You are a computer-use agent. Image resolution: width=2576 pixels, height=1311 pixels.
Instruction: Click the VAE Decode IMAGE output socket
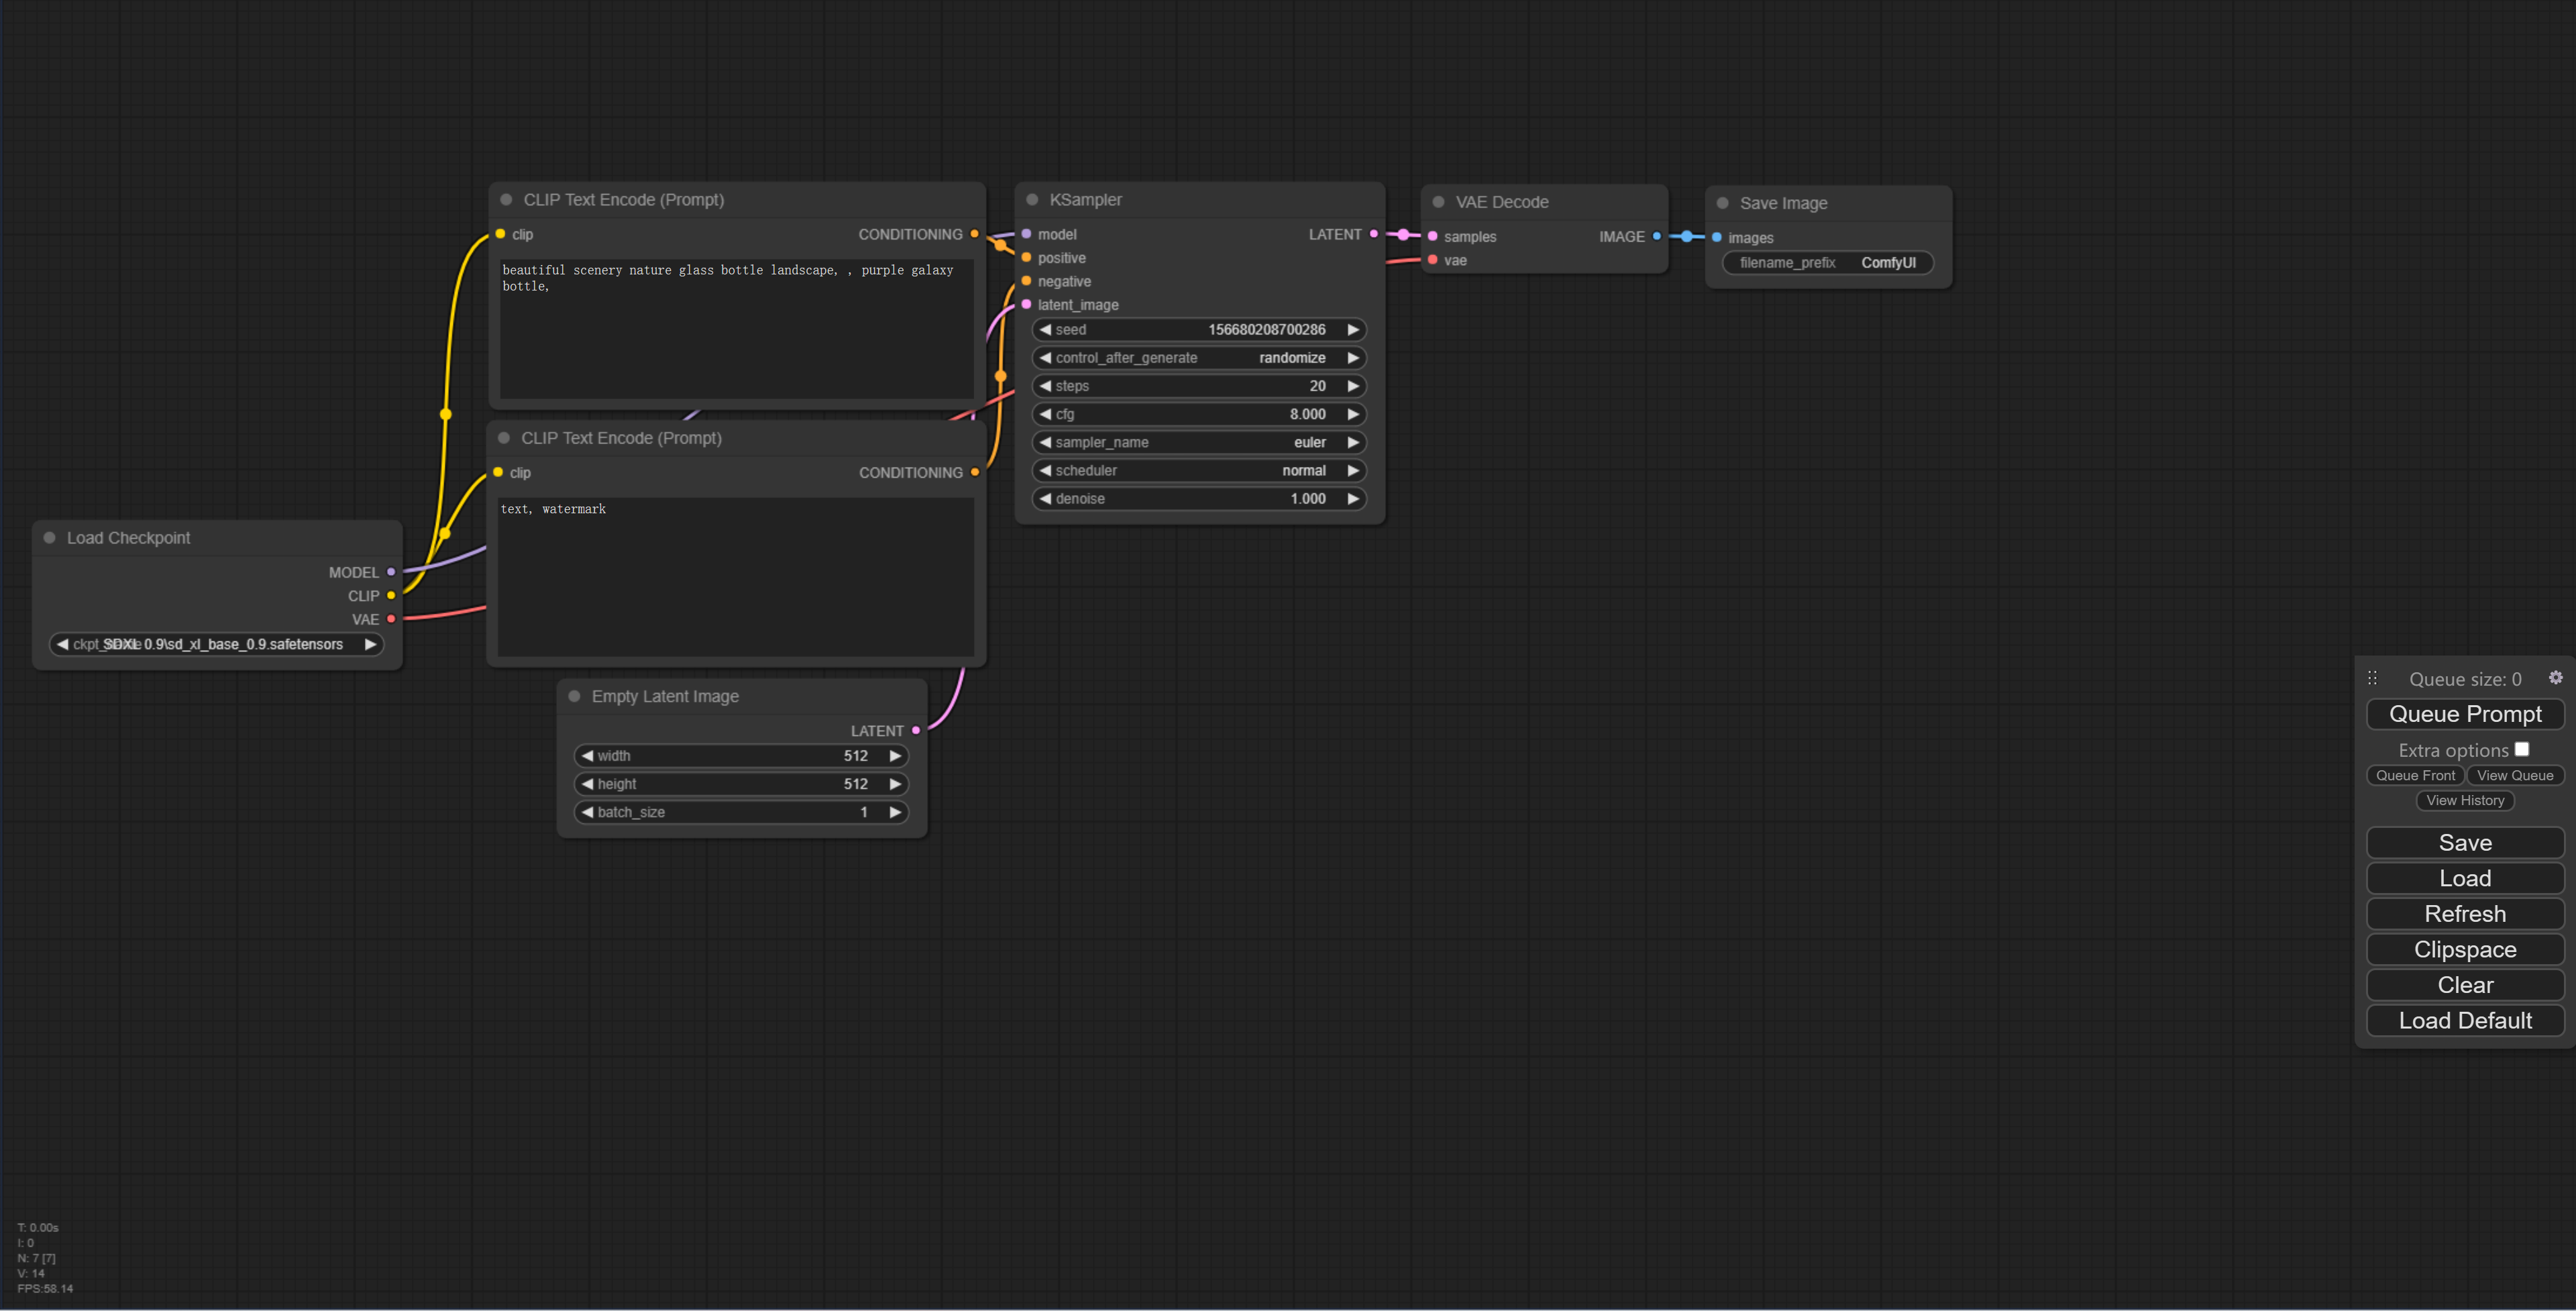click(x=1656, y=237)
